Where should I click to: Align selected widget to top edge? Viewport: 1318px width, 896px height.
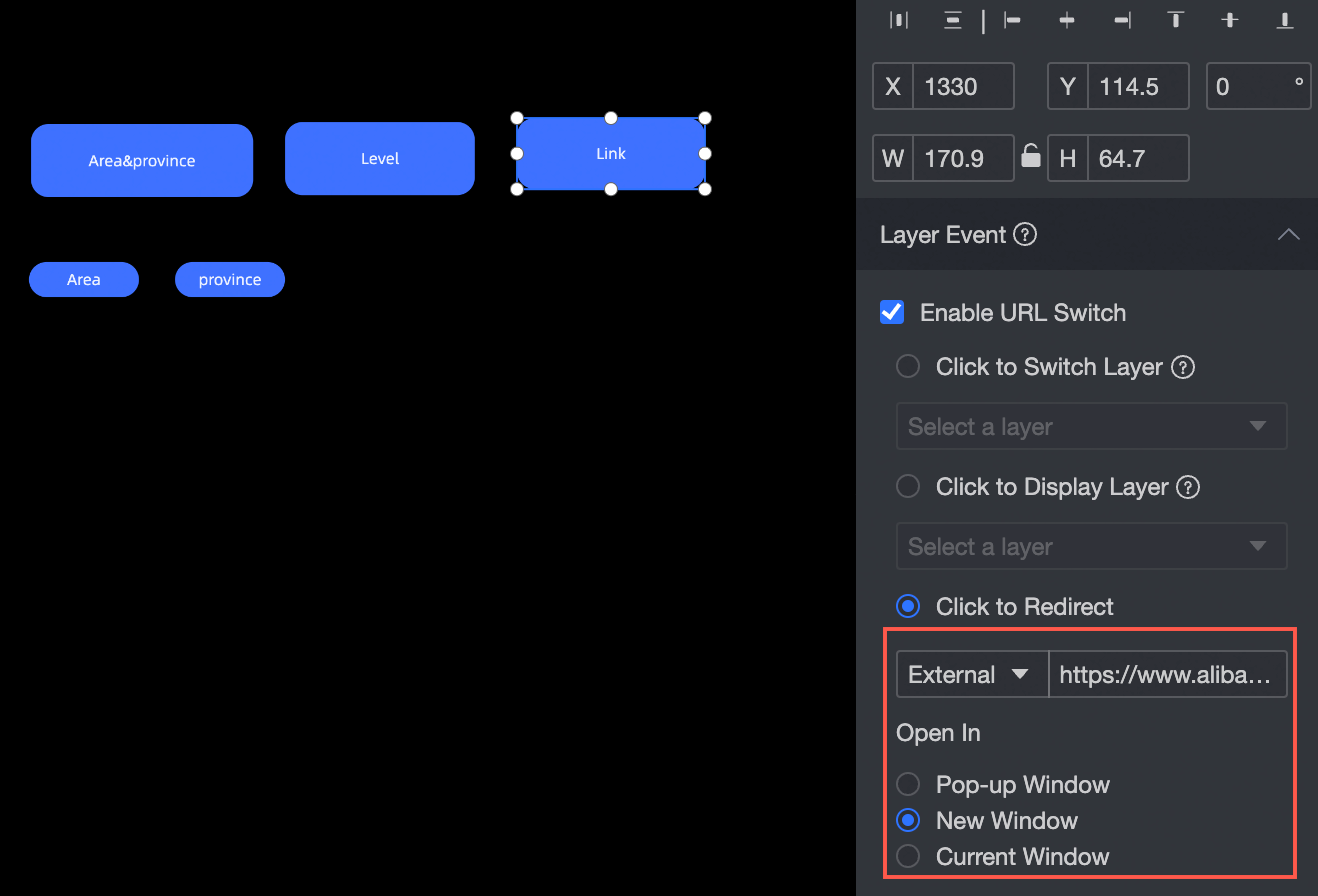pyautogui.click(x=1176, y=20)
